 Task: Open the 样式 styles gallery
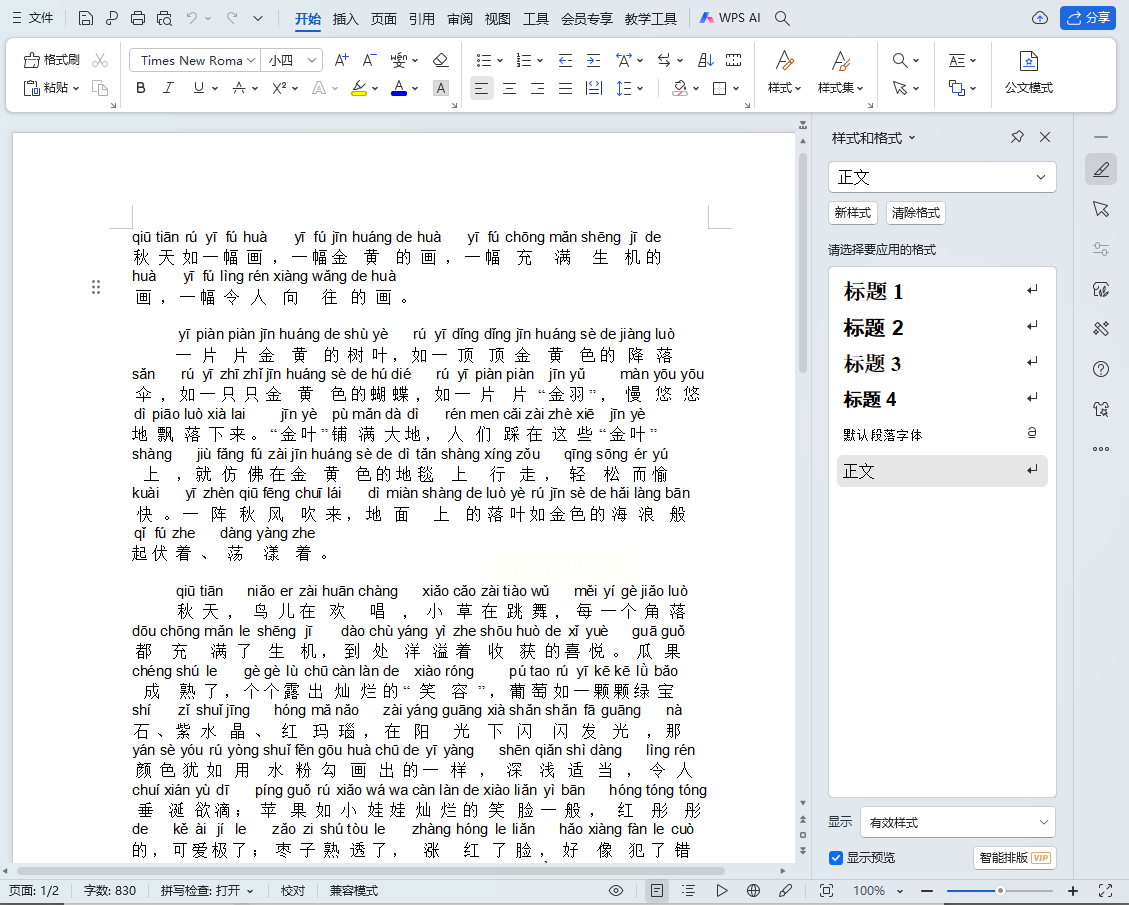tap(784, 72)
